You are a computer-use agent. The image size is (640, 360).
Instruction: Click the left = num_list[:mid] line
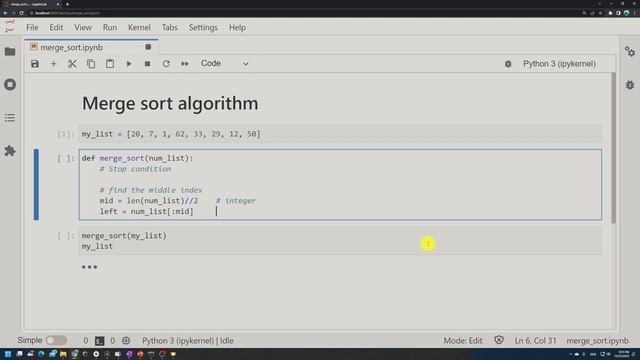[147, 211]
